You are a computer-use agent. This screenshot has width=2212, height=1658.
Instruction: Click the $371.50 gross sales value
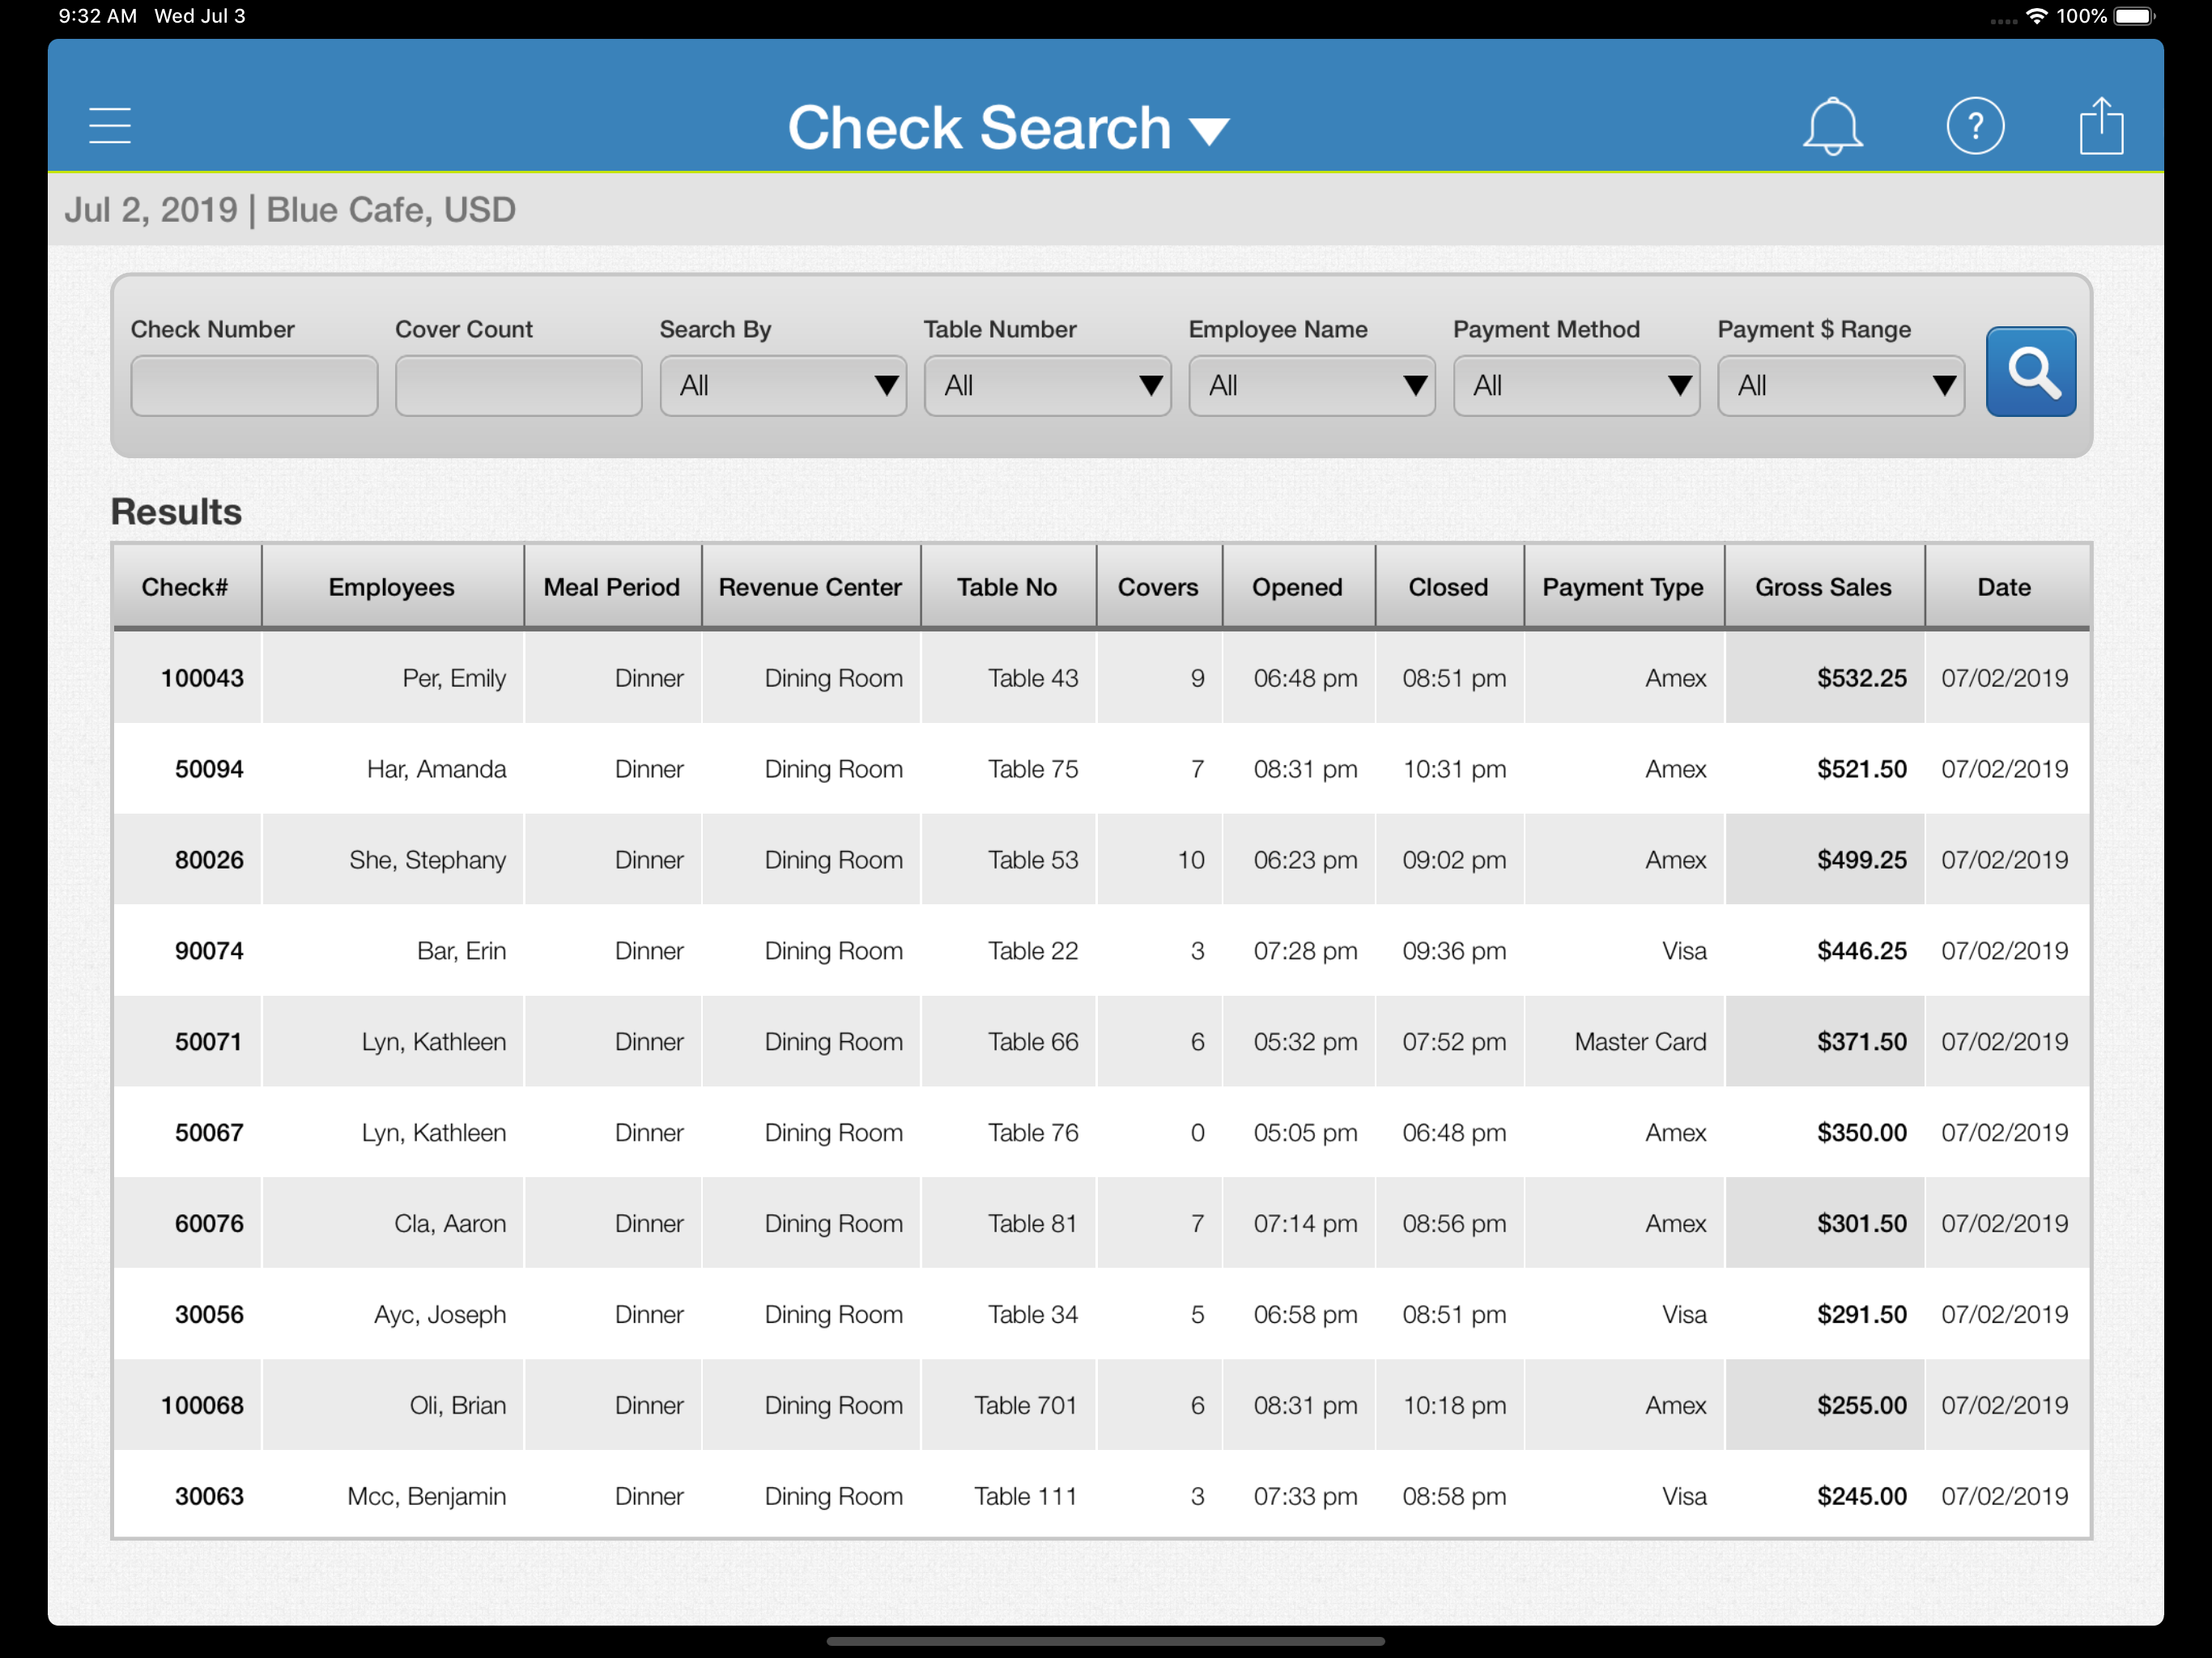(x=1862, y=1042)
